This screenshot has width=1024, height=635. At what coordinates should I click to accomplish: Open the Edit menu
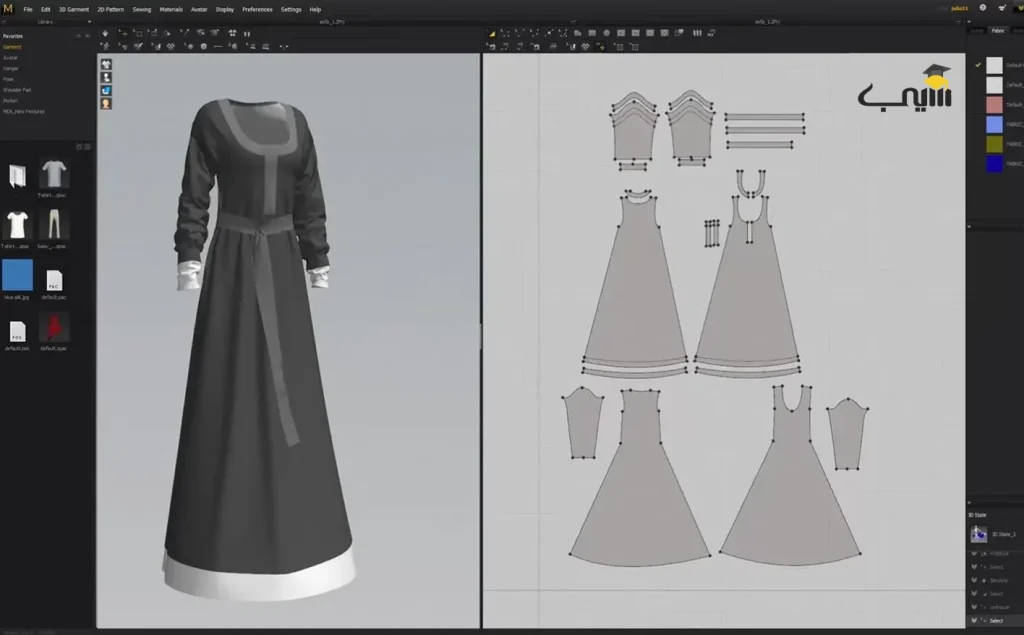point(46,9)
